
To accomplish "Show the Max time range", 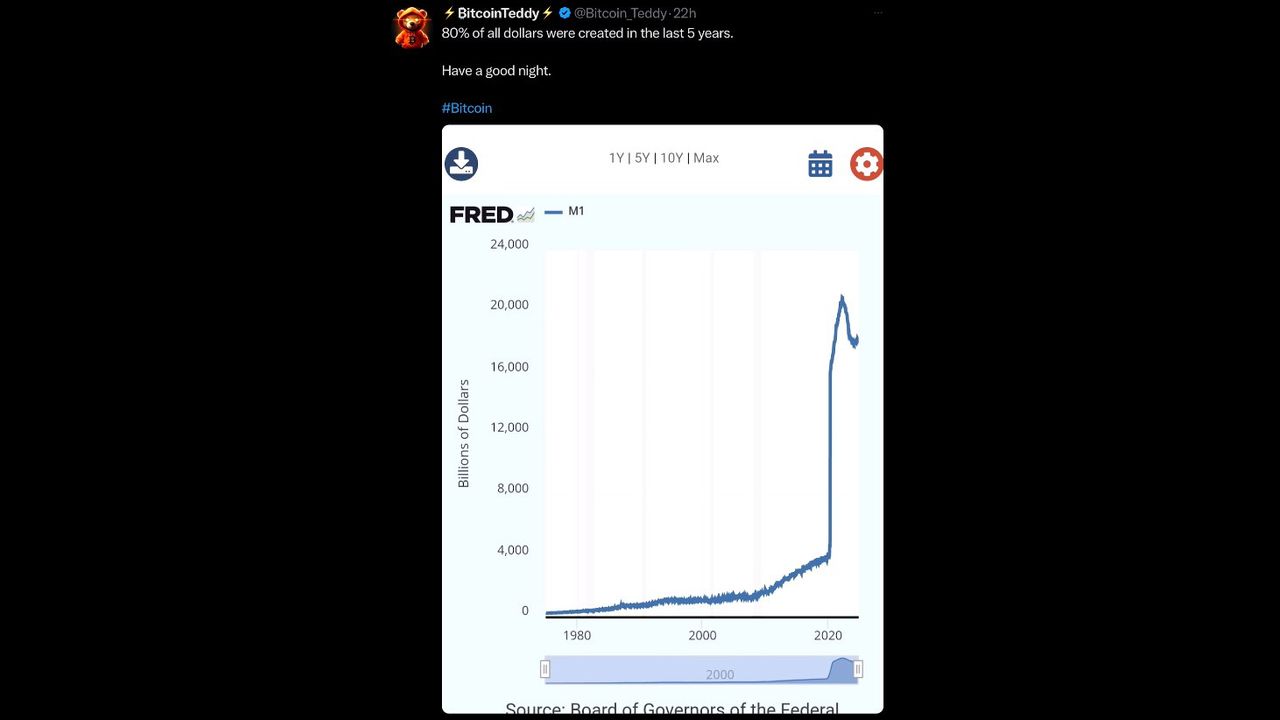I will pos(706,158).
